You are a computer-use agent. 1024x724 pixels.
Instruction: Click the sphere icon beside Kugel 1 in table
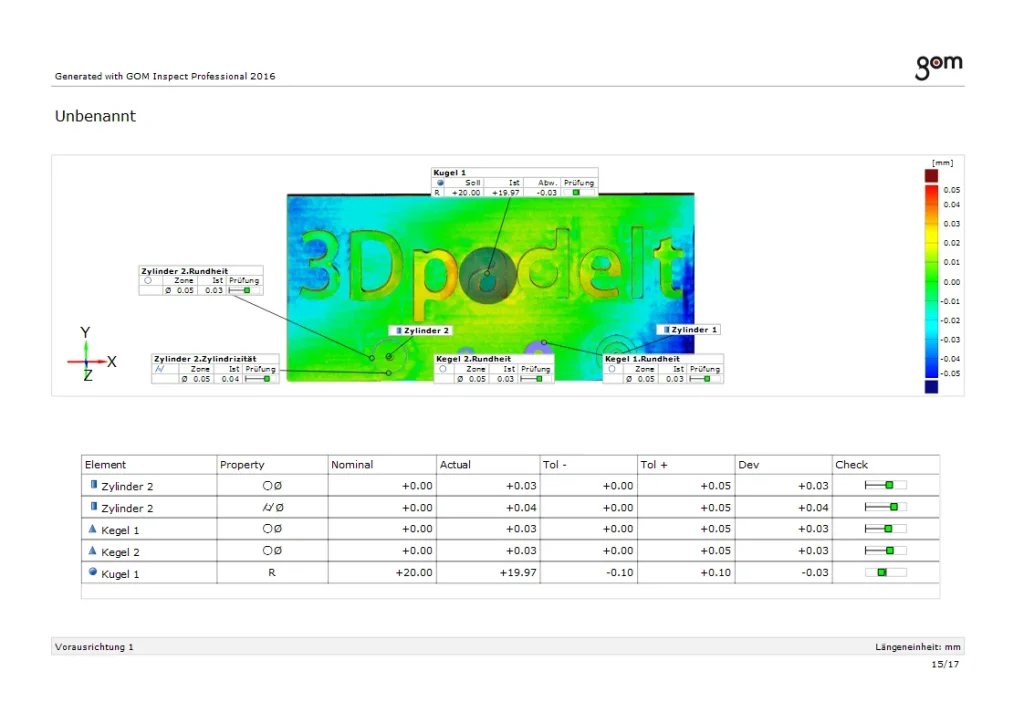[x=93, y=572]
